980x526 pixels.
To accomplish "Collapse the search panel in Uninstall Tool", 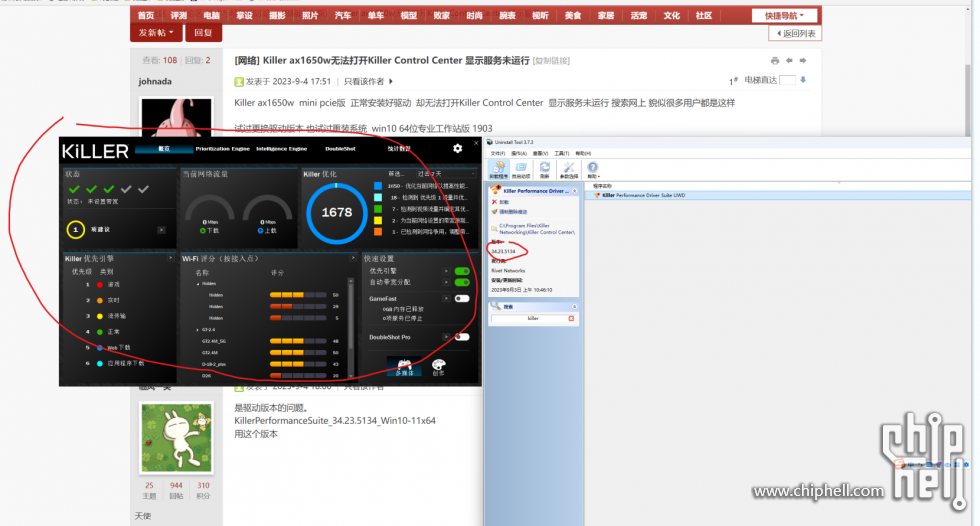I will pyautogui.click(x=574, y=307).
